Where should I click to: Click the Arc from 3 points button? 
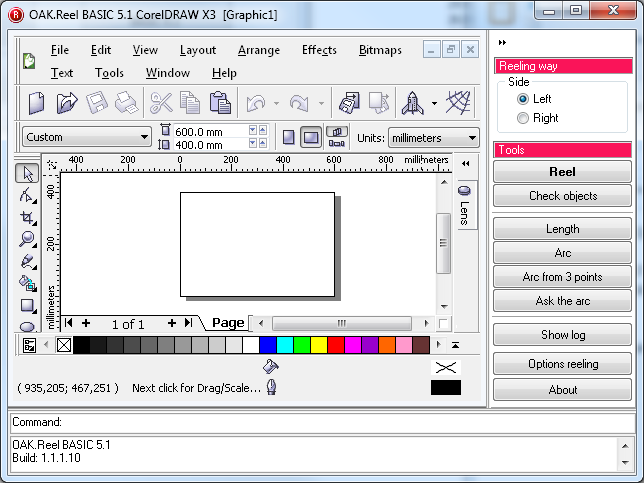coord(562,277)
